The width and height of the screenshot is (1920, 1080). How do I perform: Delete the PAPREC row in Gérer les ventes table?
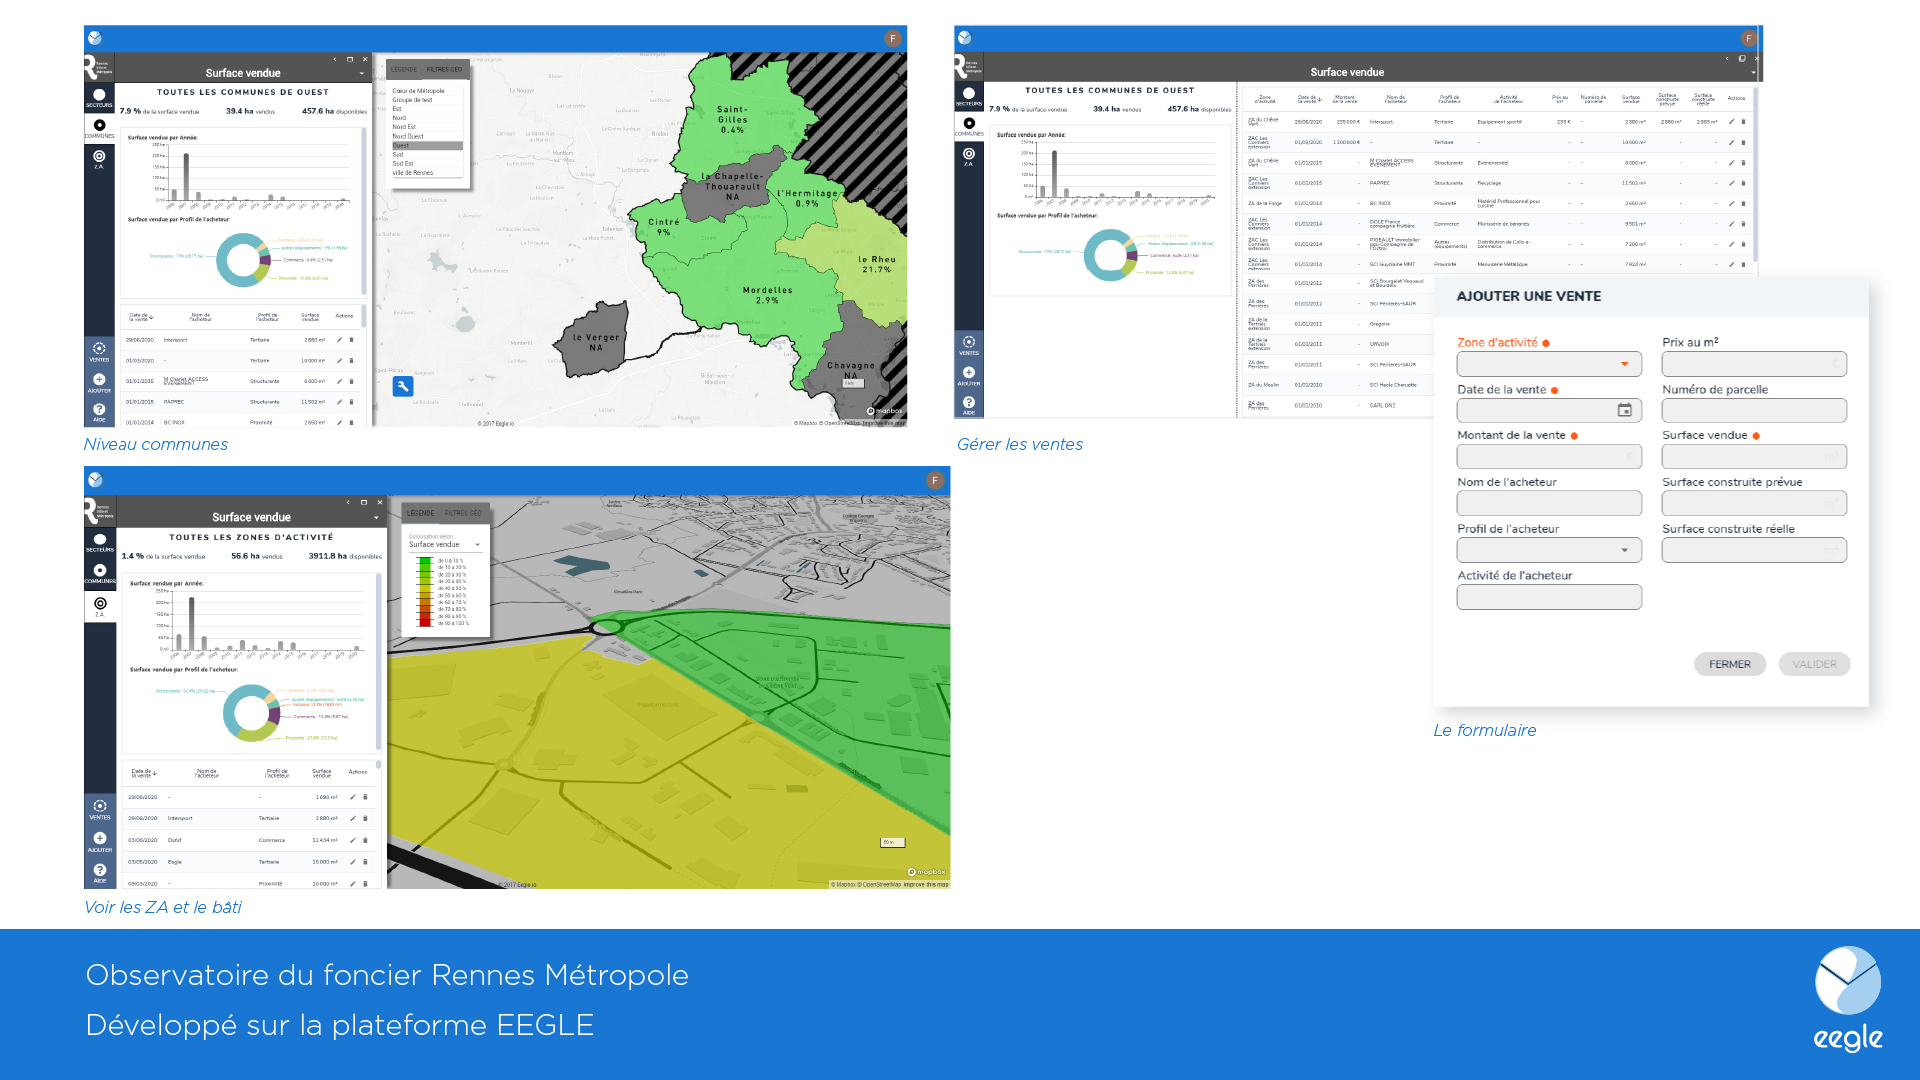(x=1743, y=183)
